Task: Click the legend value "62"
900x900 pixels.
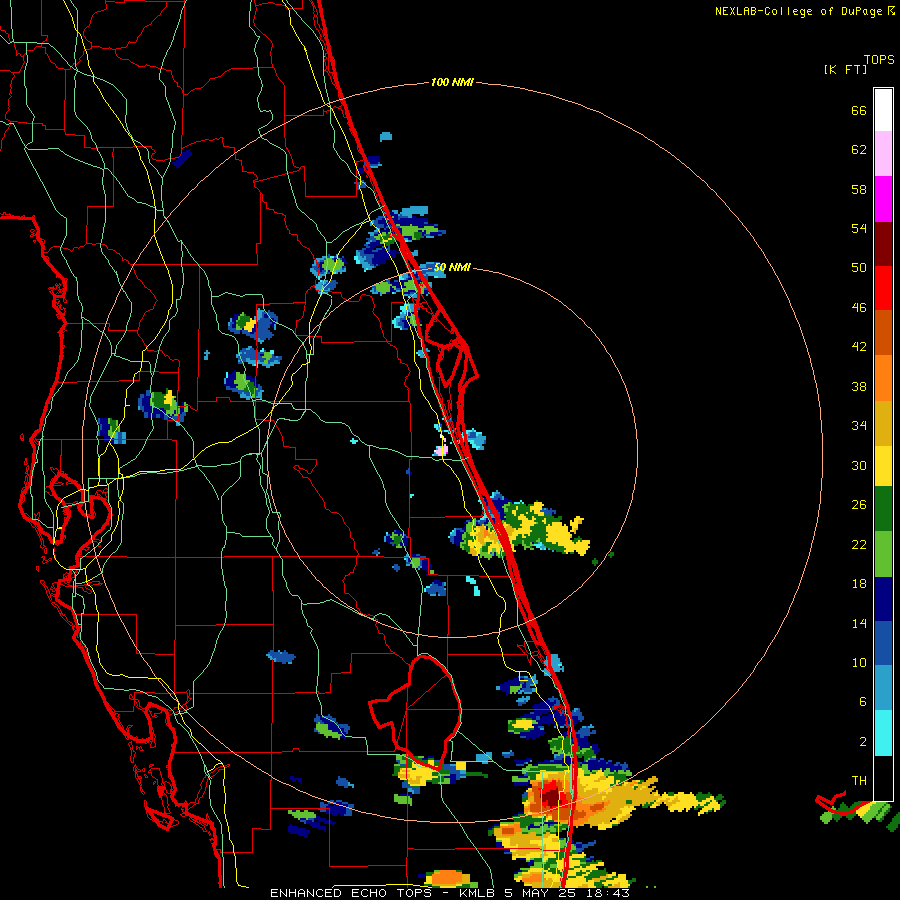Action: pyautogui.click(x=859, y=150)
